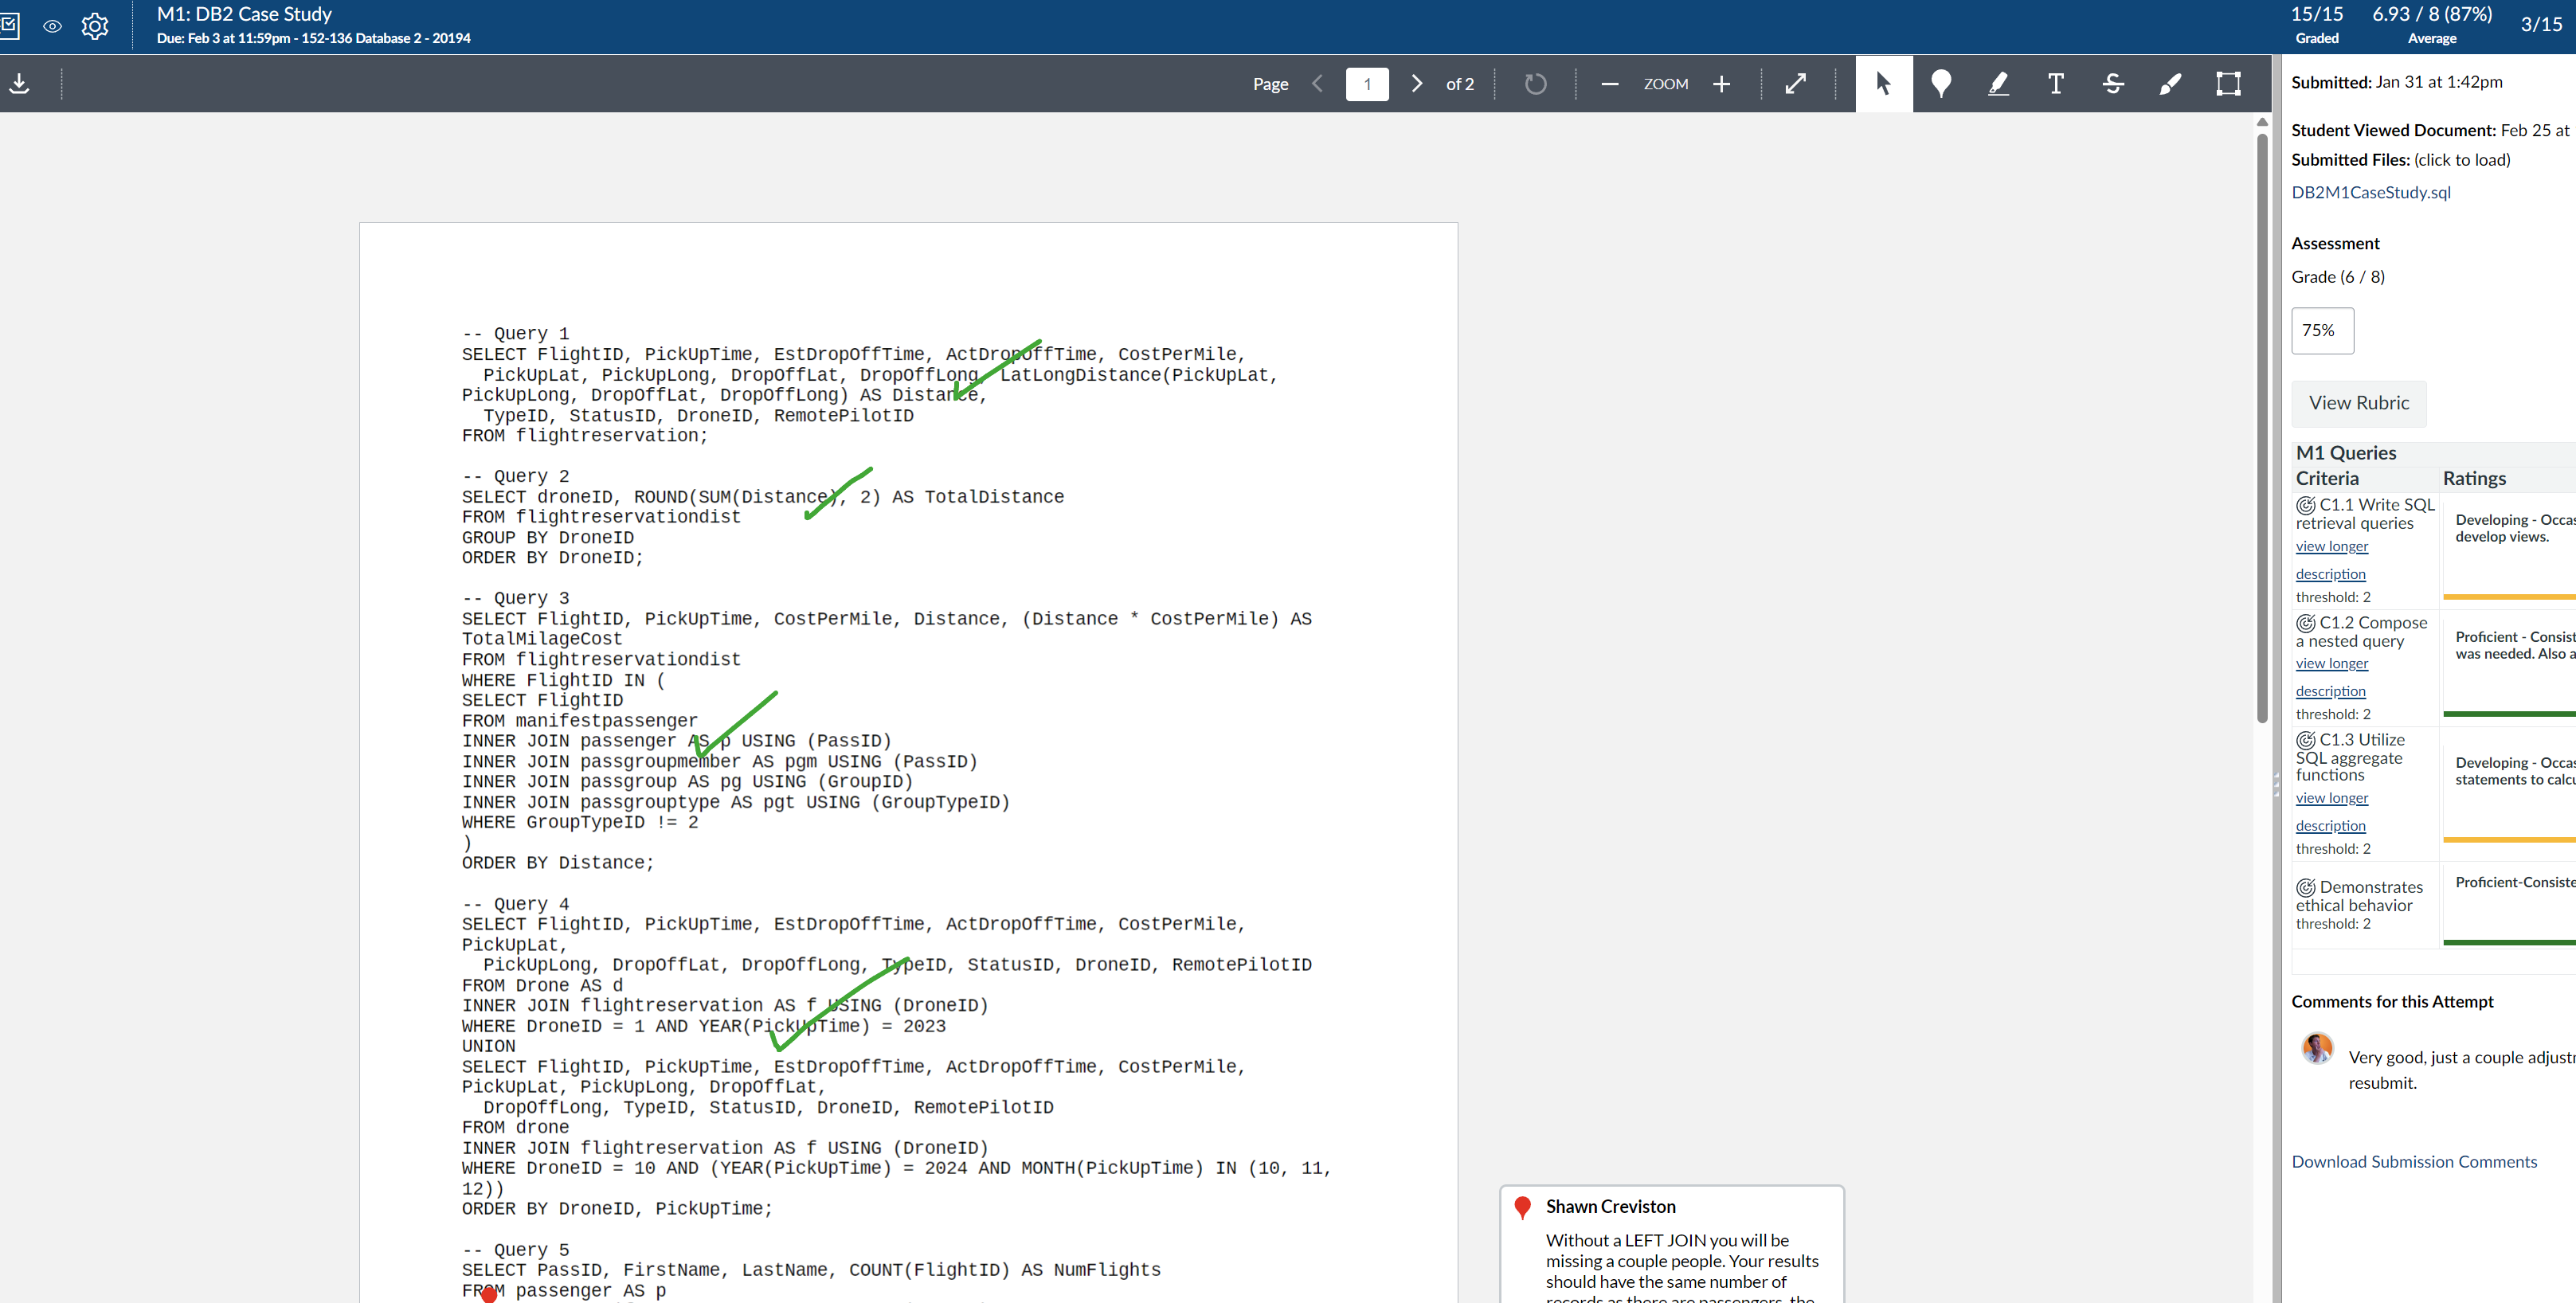
Task: Select the strikeout annotation tool
Action: pos(2112,84)
